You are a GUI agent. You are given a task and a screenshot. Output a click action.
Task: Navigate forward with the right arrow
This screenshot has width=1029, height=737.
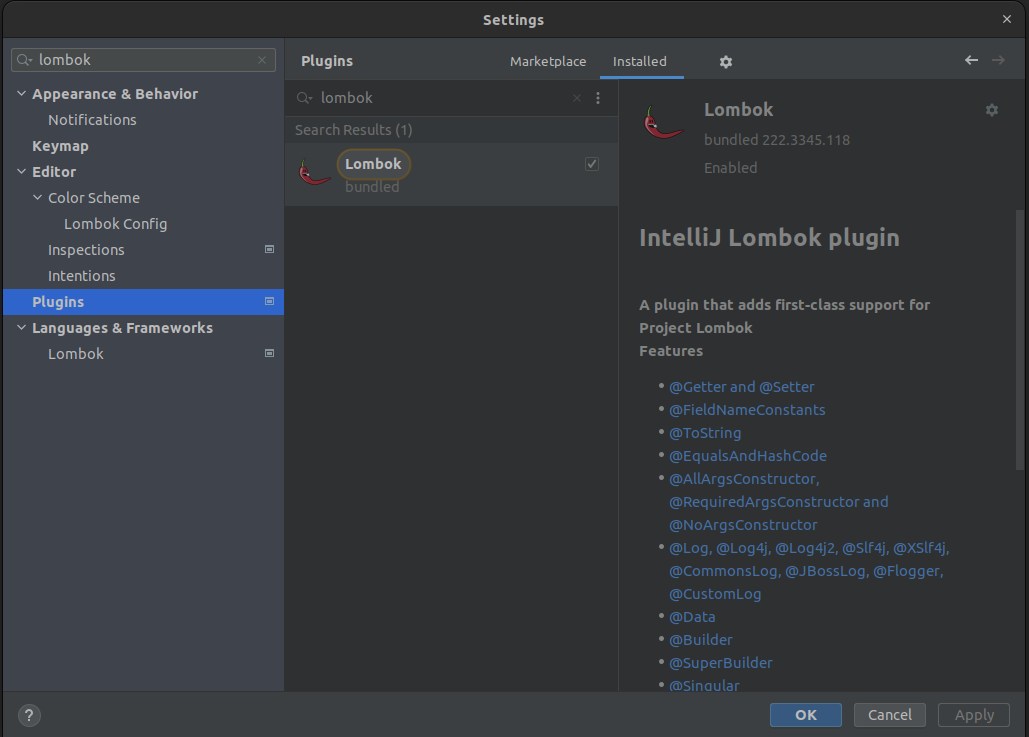point(998,60)
